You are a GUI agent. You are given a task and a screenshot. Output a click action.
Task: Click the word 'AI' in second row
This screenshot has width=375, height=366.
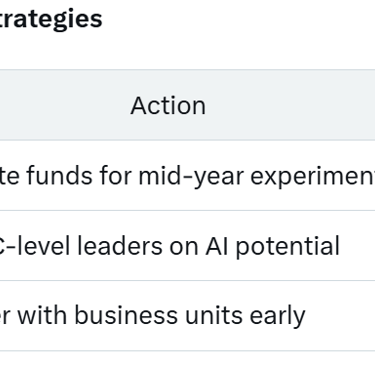click(x=217, y=246)
